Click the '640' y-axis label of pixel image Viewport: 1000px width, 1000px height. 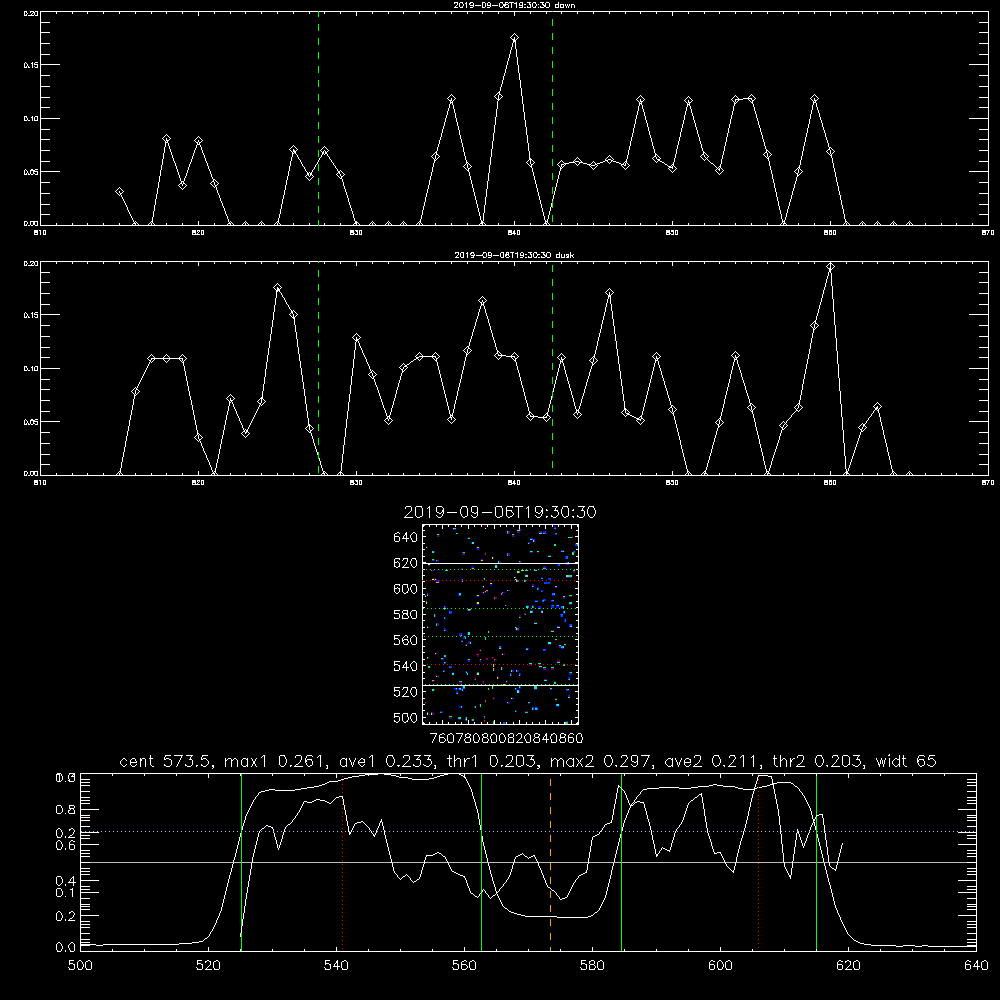point(406,537)
